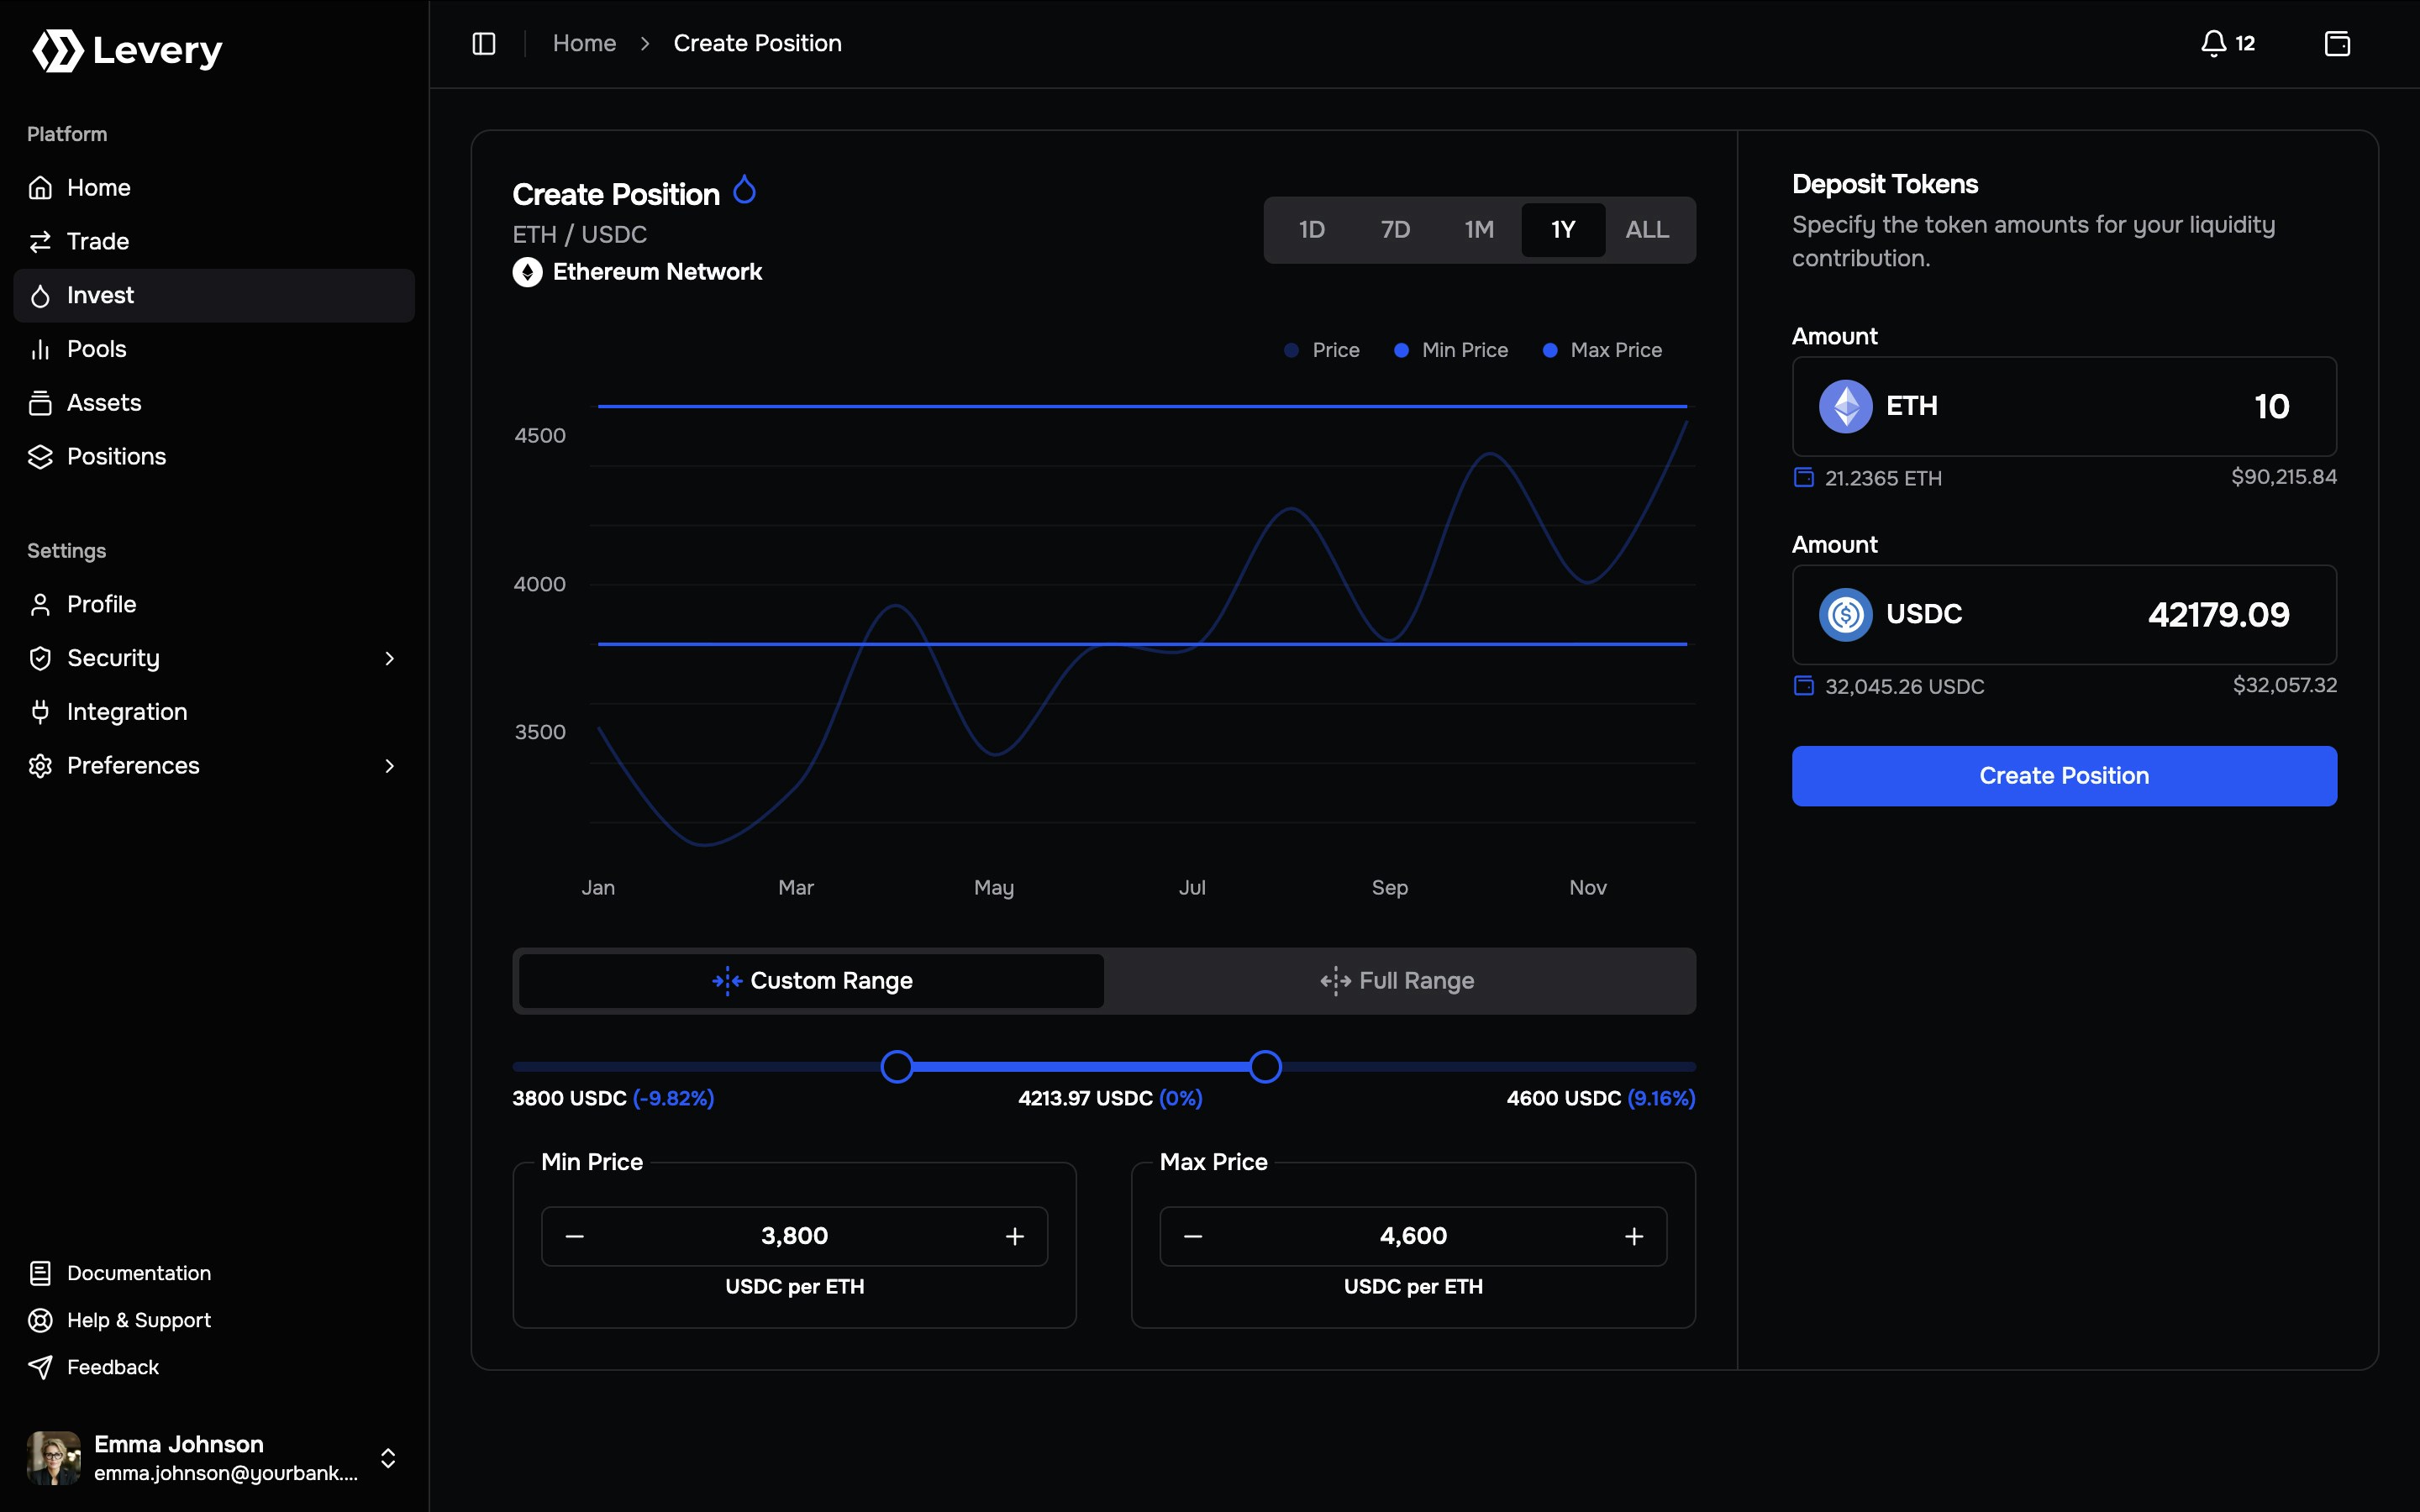Expand the Security settings submenu
The width and height of the screenshot is (2420, 1512).
click(389, 658)
